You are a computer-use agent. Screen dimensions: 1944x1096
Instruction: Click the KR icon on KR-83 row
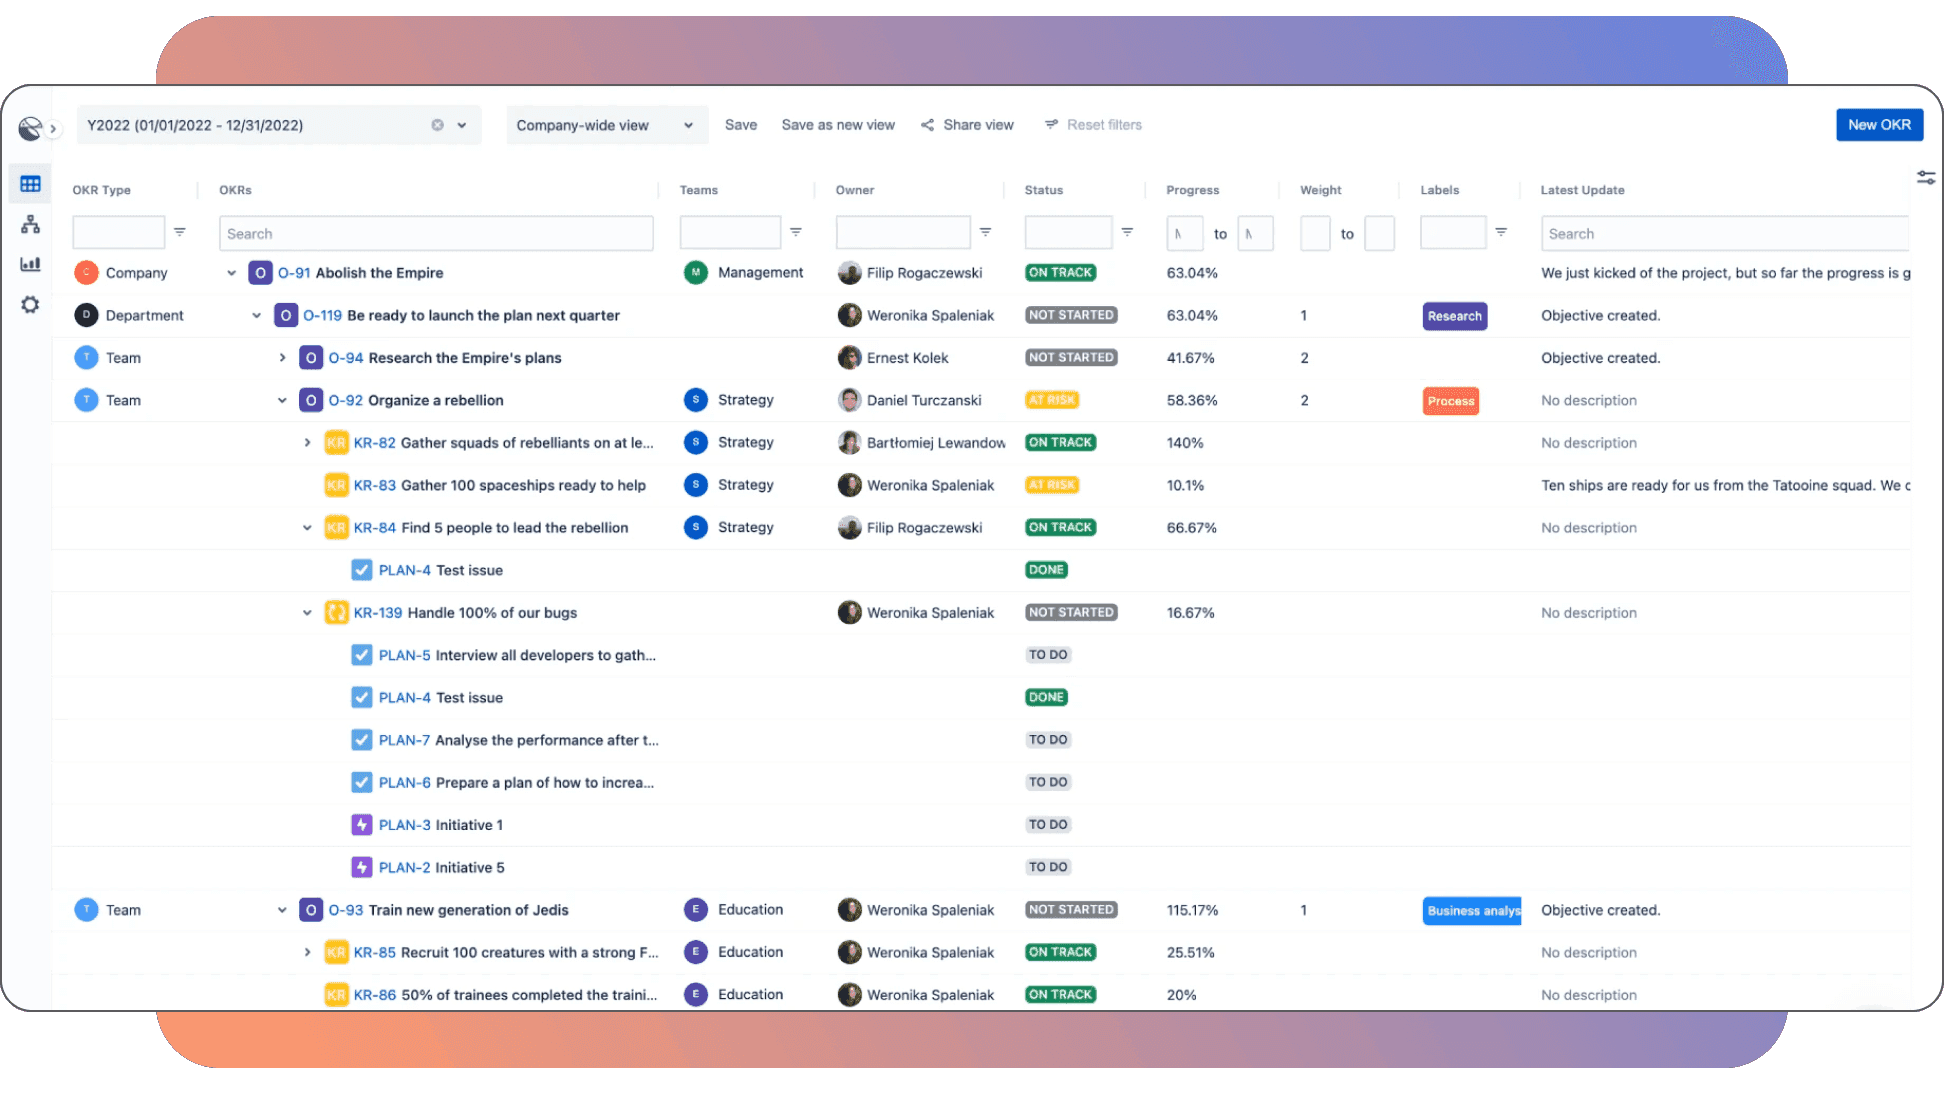pyautogui.click(x=336, y=485)
